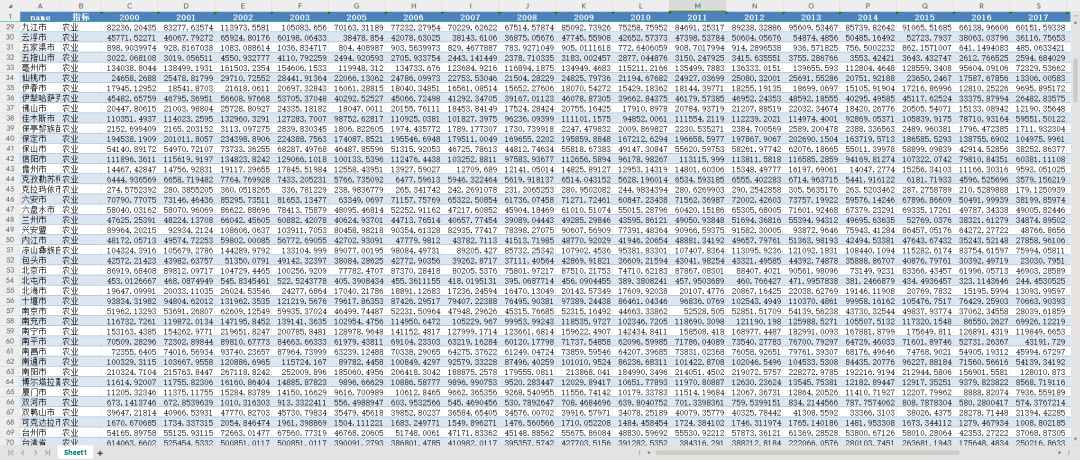Click the '2003' year header cell
1080x460 pixels.
pos(300,17)
